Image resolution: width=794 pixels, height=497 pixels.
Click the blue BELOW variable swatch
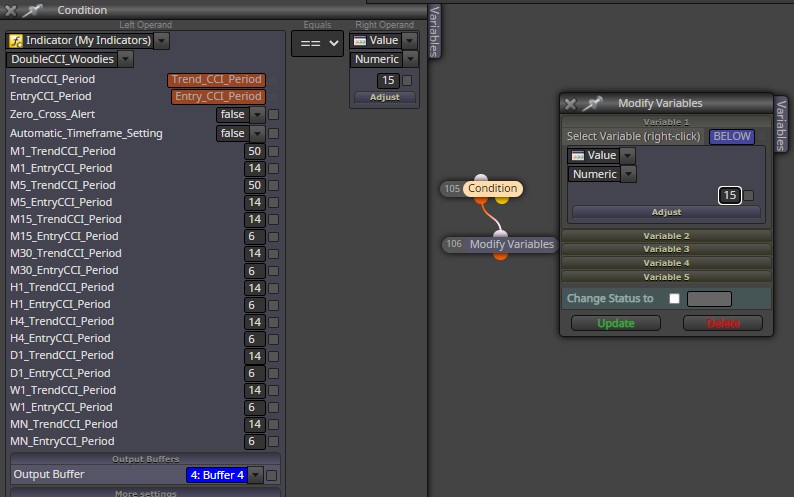pyautogui.click(x=732, y=136)
